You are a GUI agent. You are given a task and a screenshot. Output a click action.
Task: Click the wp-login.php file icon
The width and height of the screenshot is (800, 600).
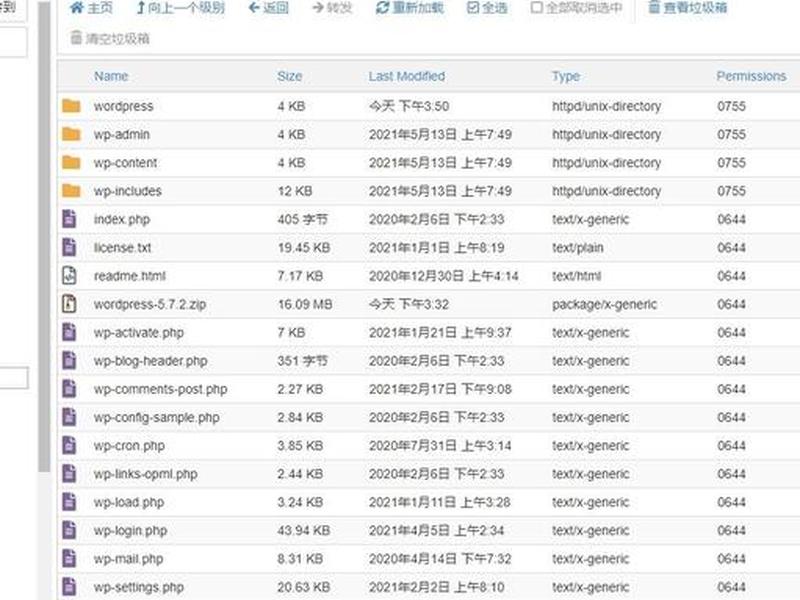[x=69, y=531]
